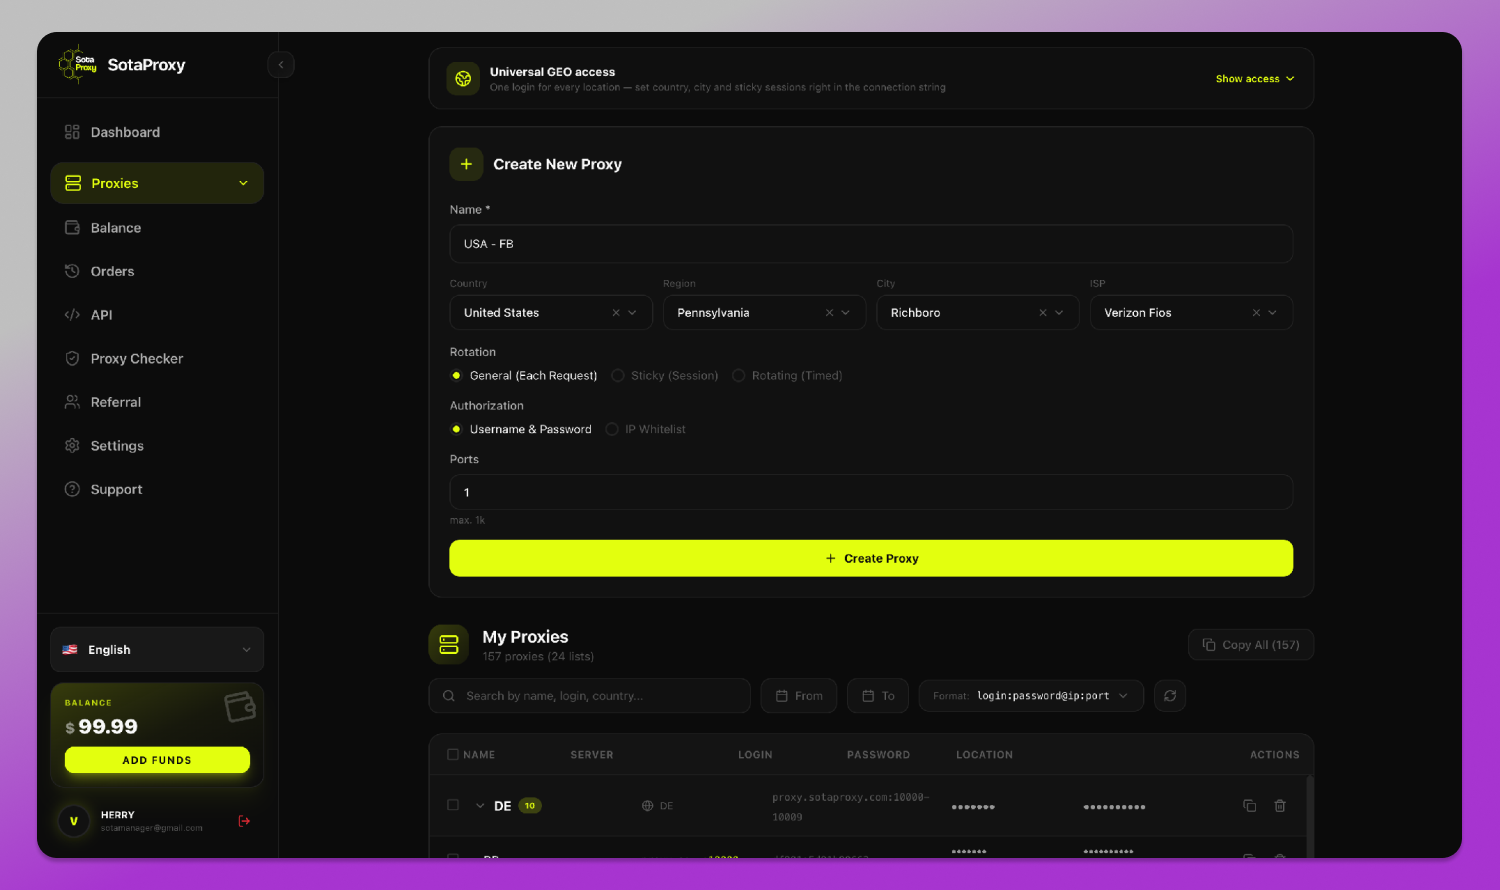Open Proxy Checker in the sidebar

coord(157,358)
